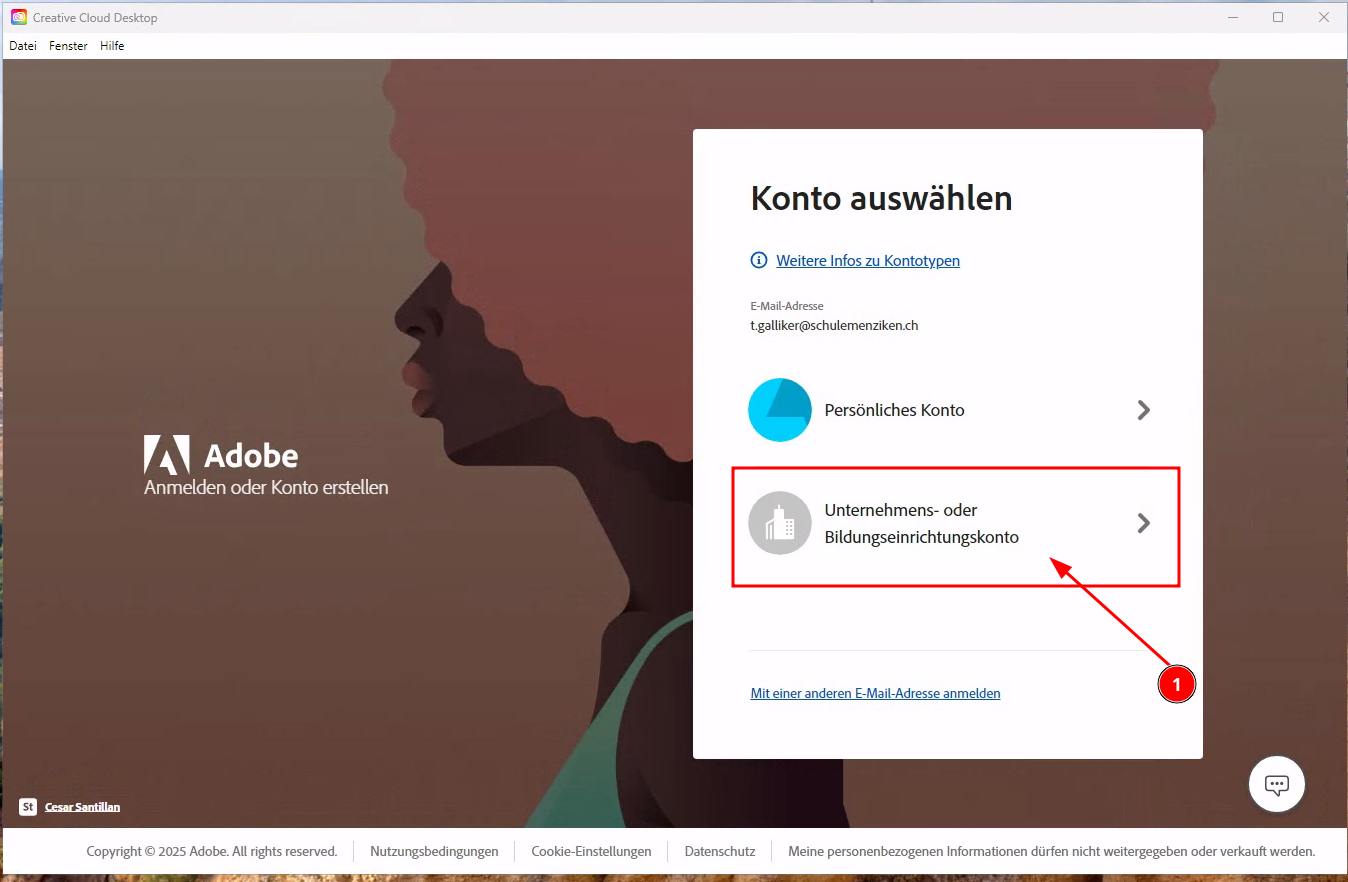Click the Datenschutz footer link

click(x=719, y=852)
